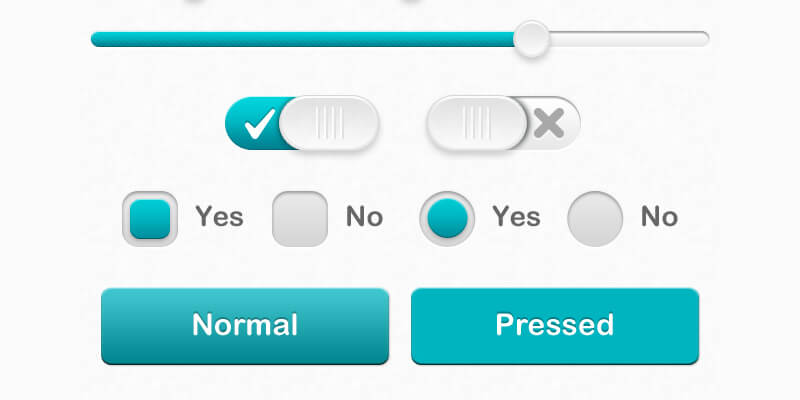Click the Yes label beside the square checkbox
The image size is (800, 400).
pyautogui.click(x=219, y=216)
